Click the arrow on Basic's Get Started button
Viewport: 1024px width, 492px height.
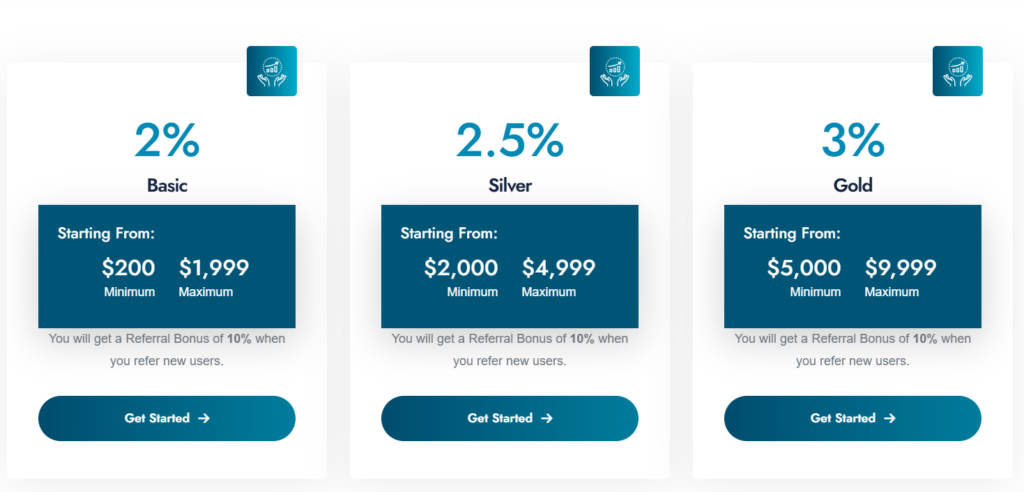pyautogui.click(x=204, y=419)
